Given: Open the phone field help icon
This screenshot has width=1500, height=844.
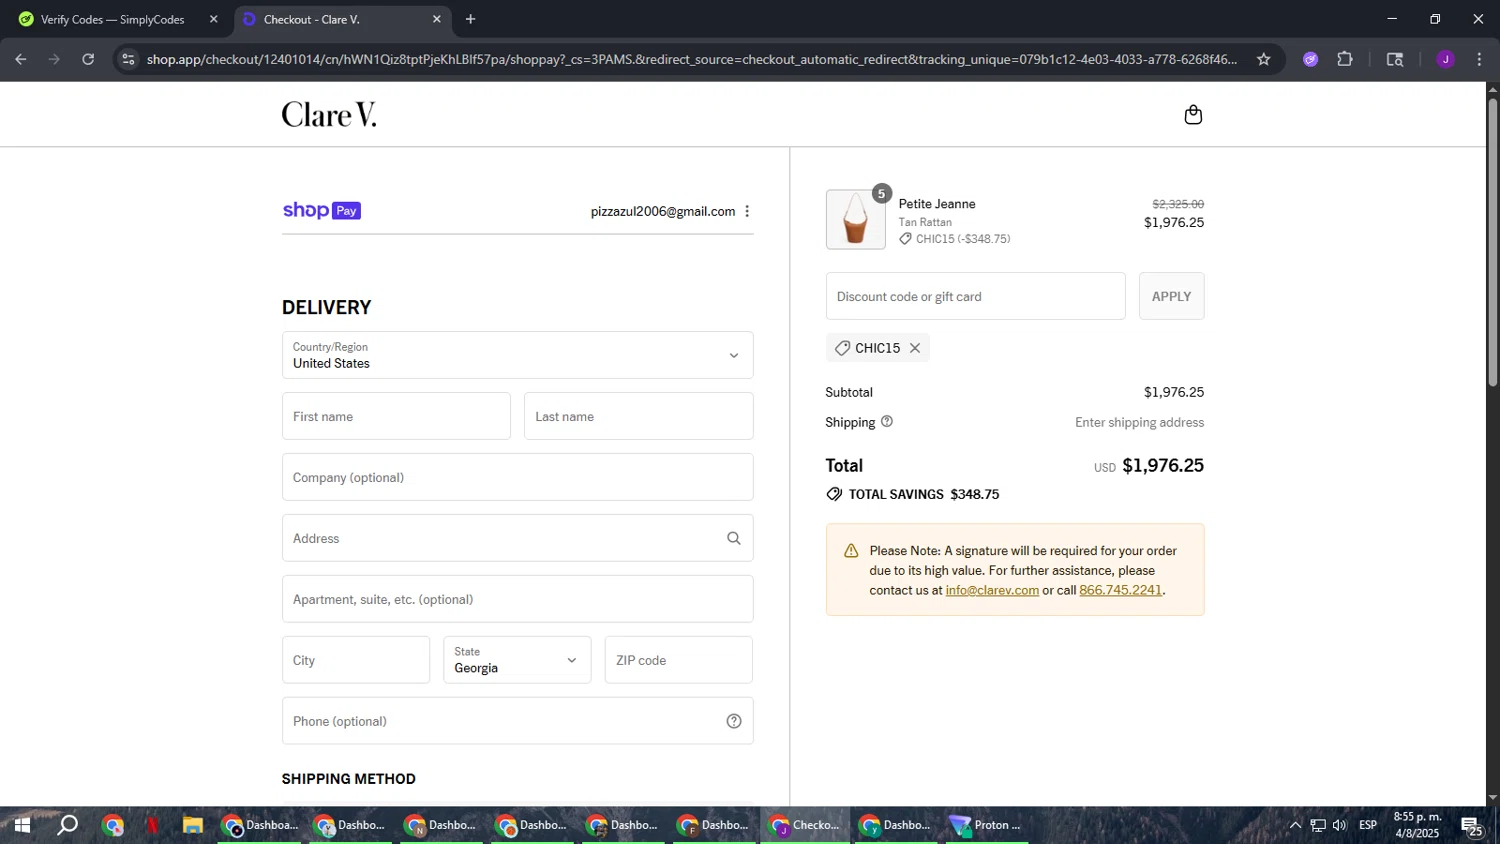Looking at the screenshot, I should click(734, 721).
